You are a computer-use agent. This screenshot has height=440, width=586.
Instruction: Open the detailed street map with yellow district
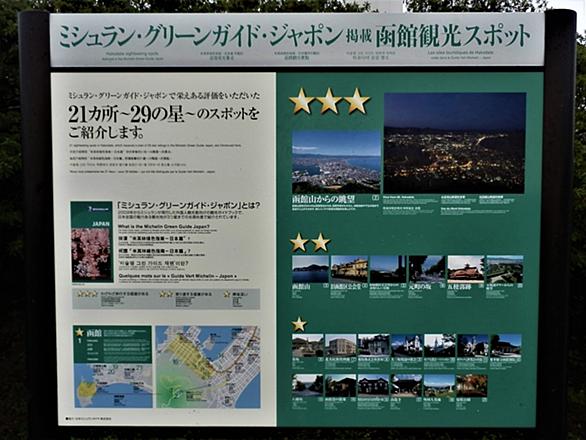pos(208,367)
